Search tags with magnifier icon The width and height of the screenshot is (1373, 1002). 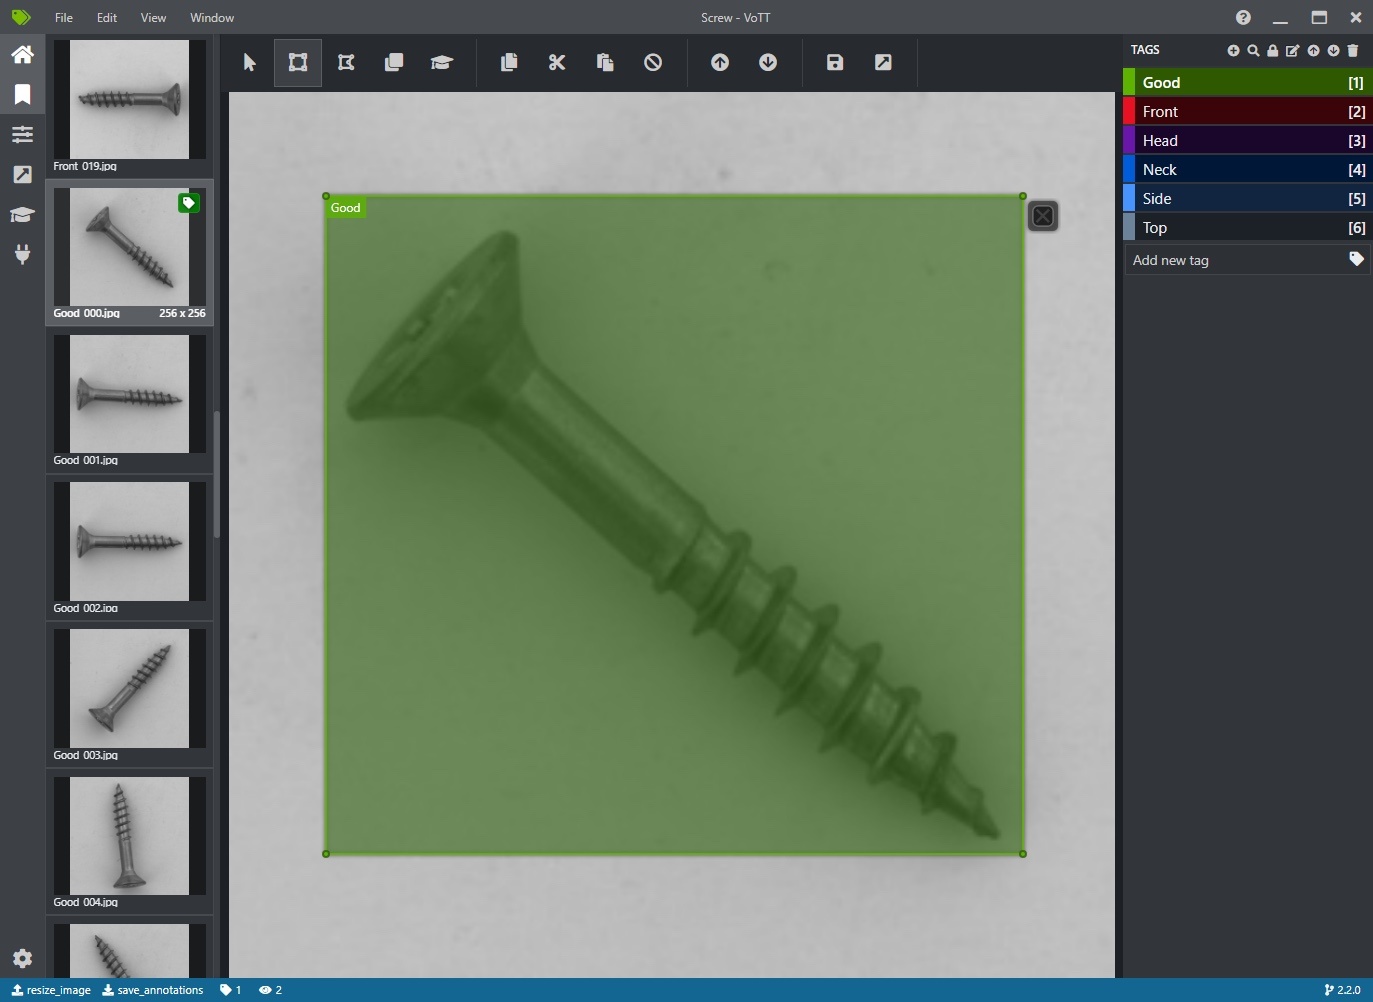1253,50
